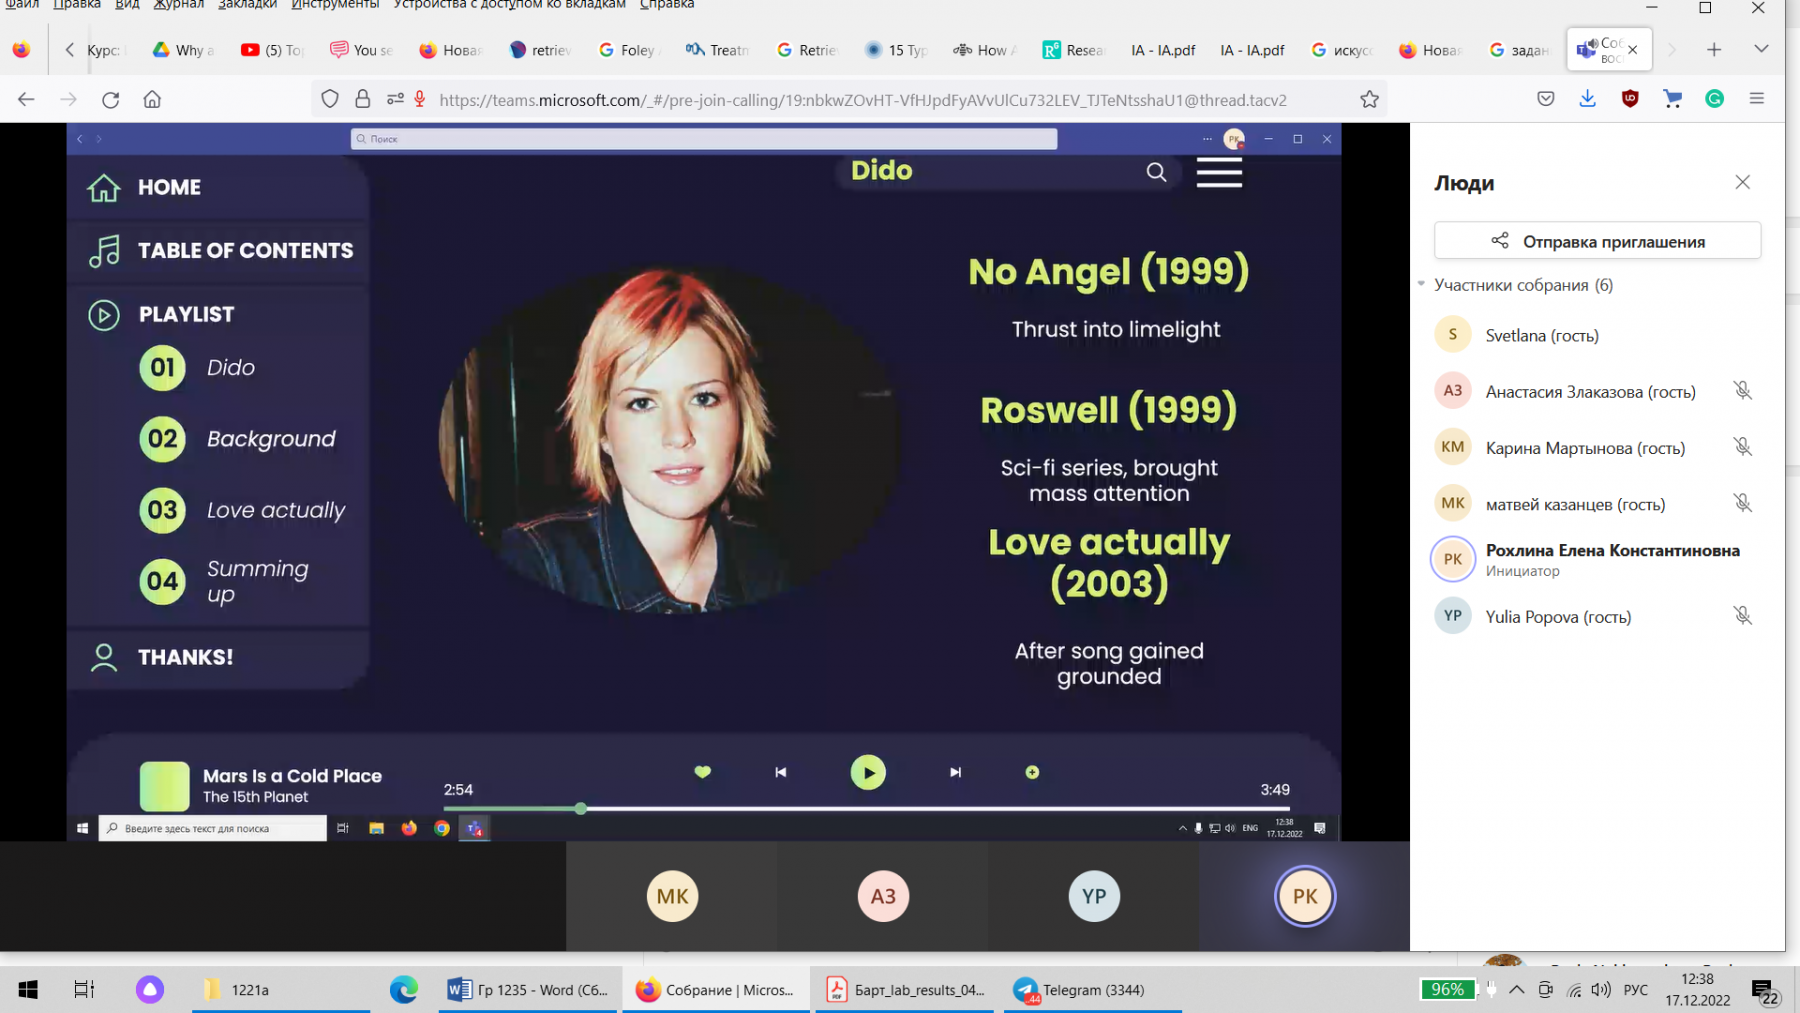This screenshot has height=1013, width=1800.
Task: Click YP participant video tile
Action: 1094,896
